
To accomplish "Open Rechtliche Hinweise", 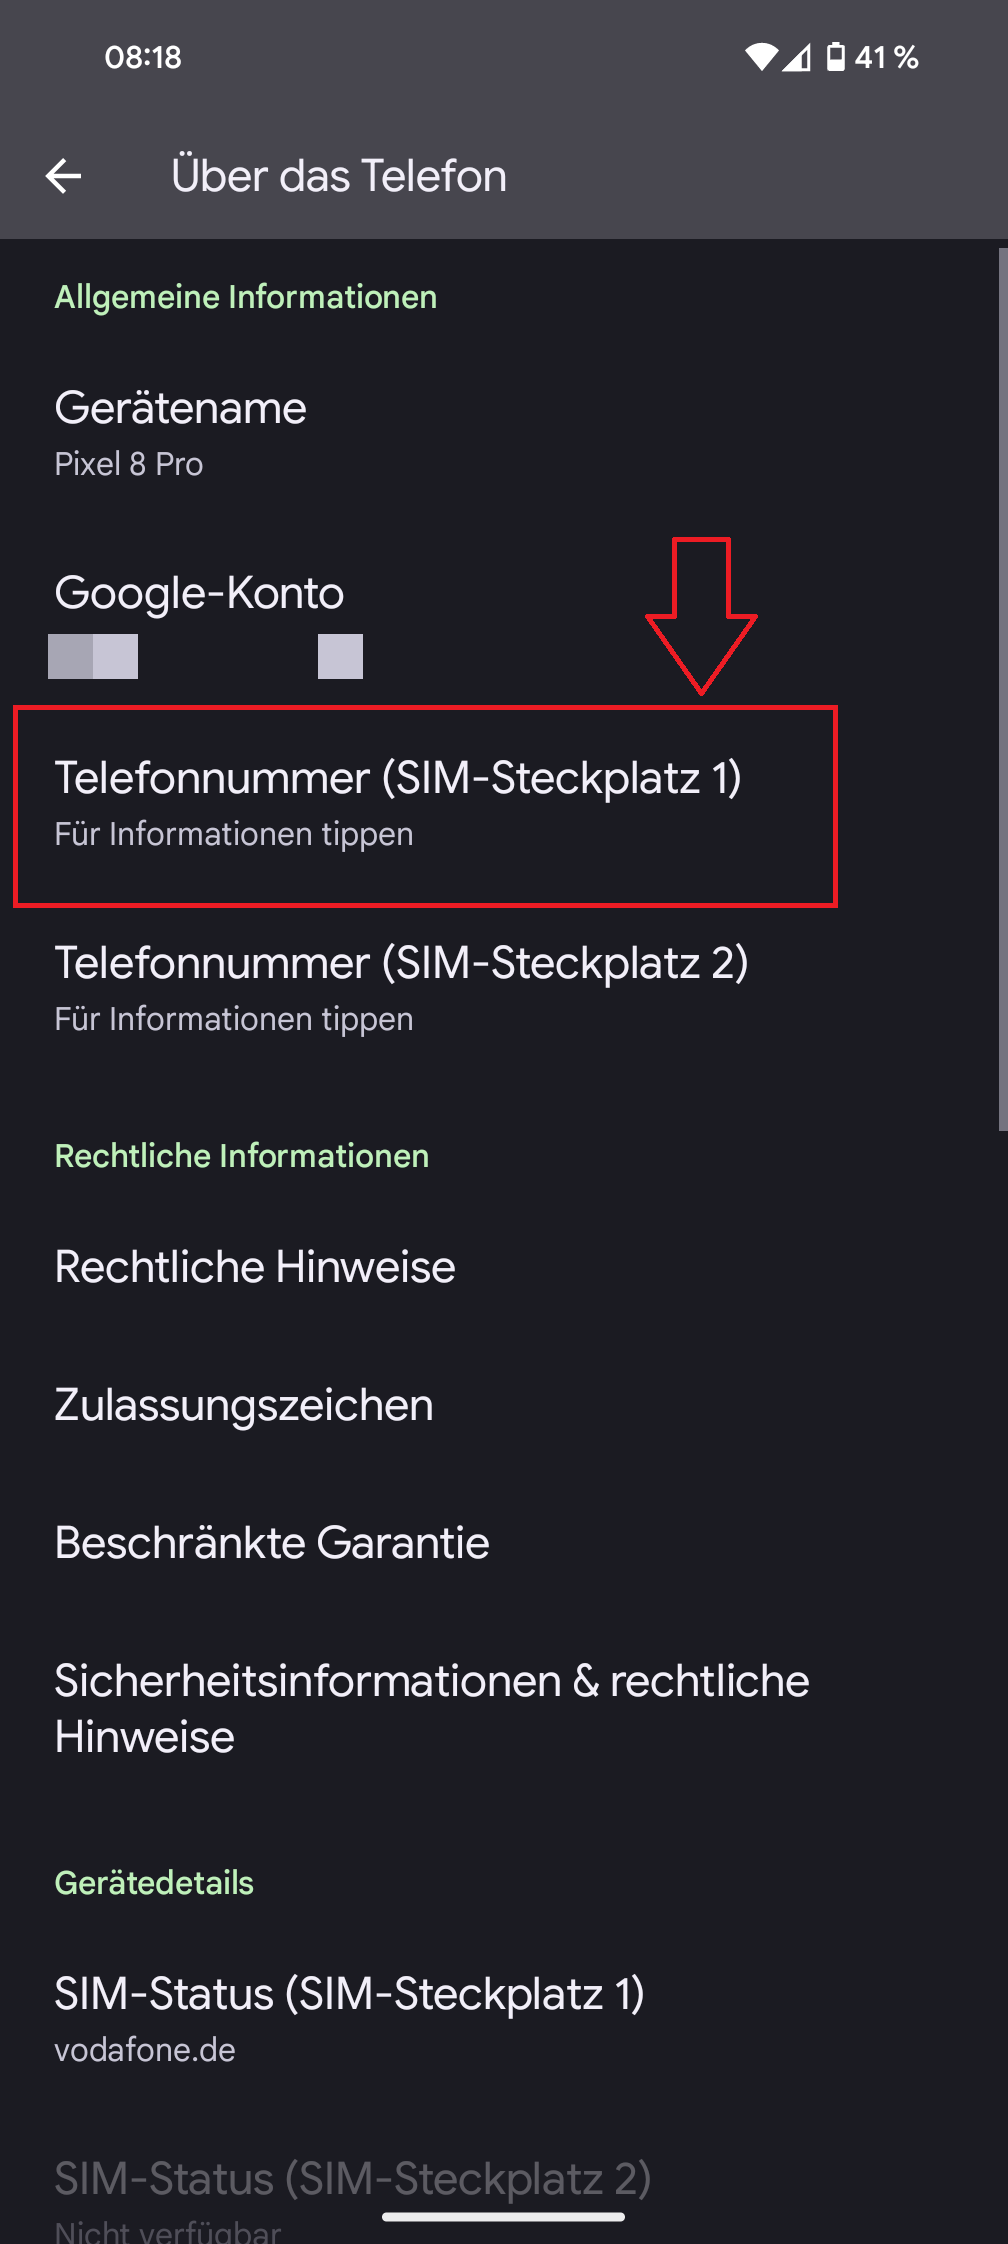I will (255, 1267).
